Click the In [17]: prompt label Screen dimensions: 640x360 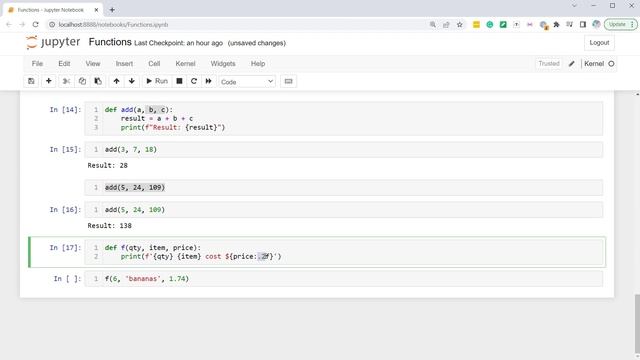65,247
